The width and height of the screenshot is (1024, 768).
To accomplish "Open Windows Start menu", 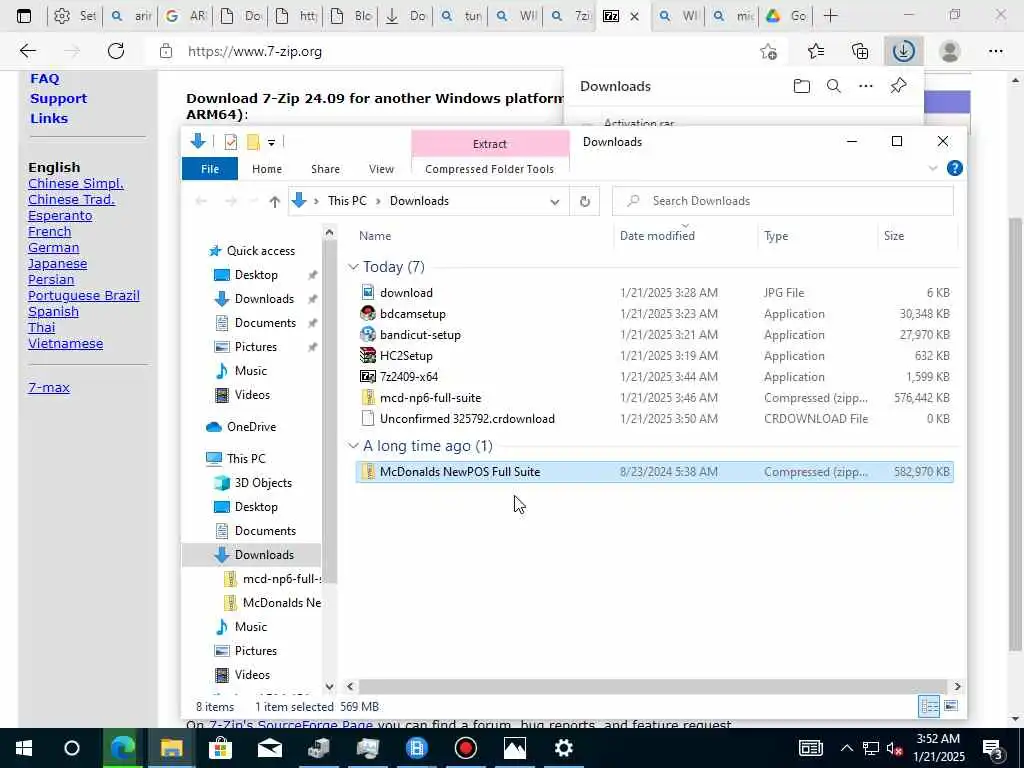I will point(24,748).
